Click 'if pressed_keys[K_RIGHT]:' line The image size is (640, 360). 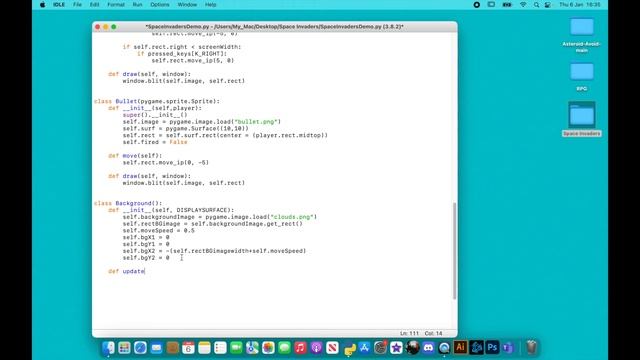(x=182, y=53)
